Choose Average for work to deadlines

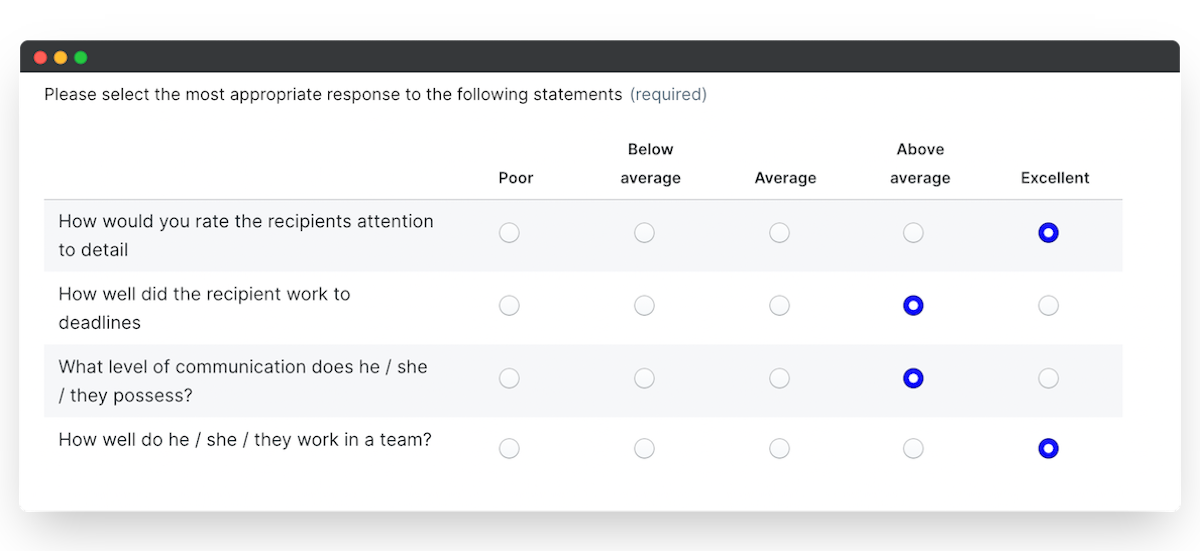click(x=779, y=306)
